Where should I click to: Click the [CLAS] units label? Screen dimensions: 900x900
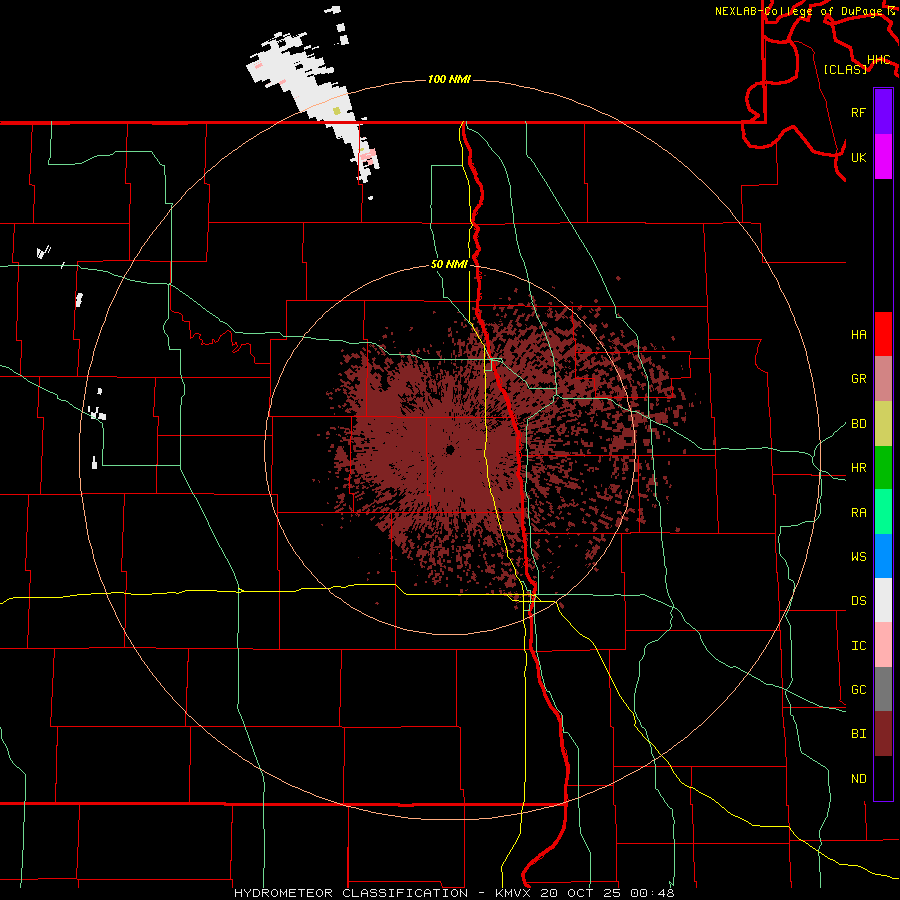pyautogui.click(x=845, y=70)
